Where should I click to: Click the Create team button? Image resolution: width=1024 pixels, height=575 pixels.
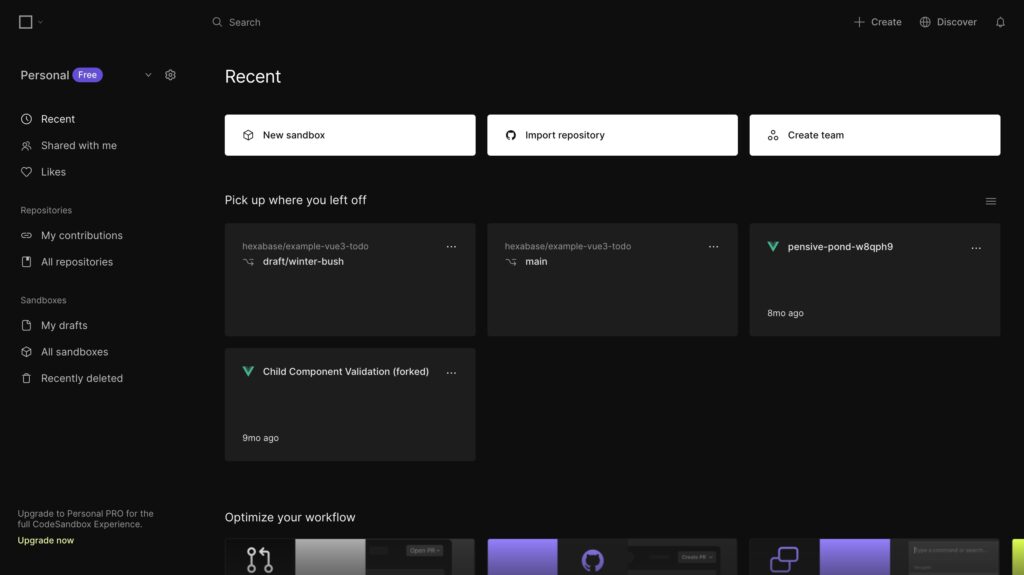874,135
